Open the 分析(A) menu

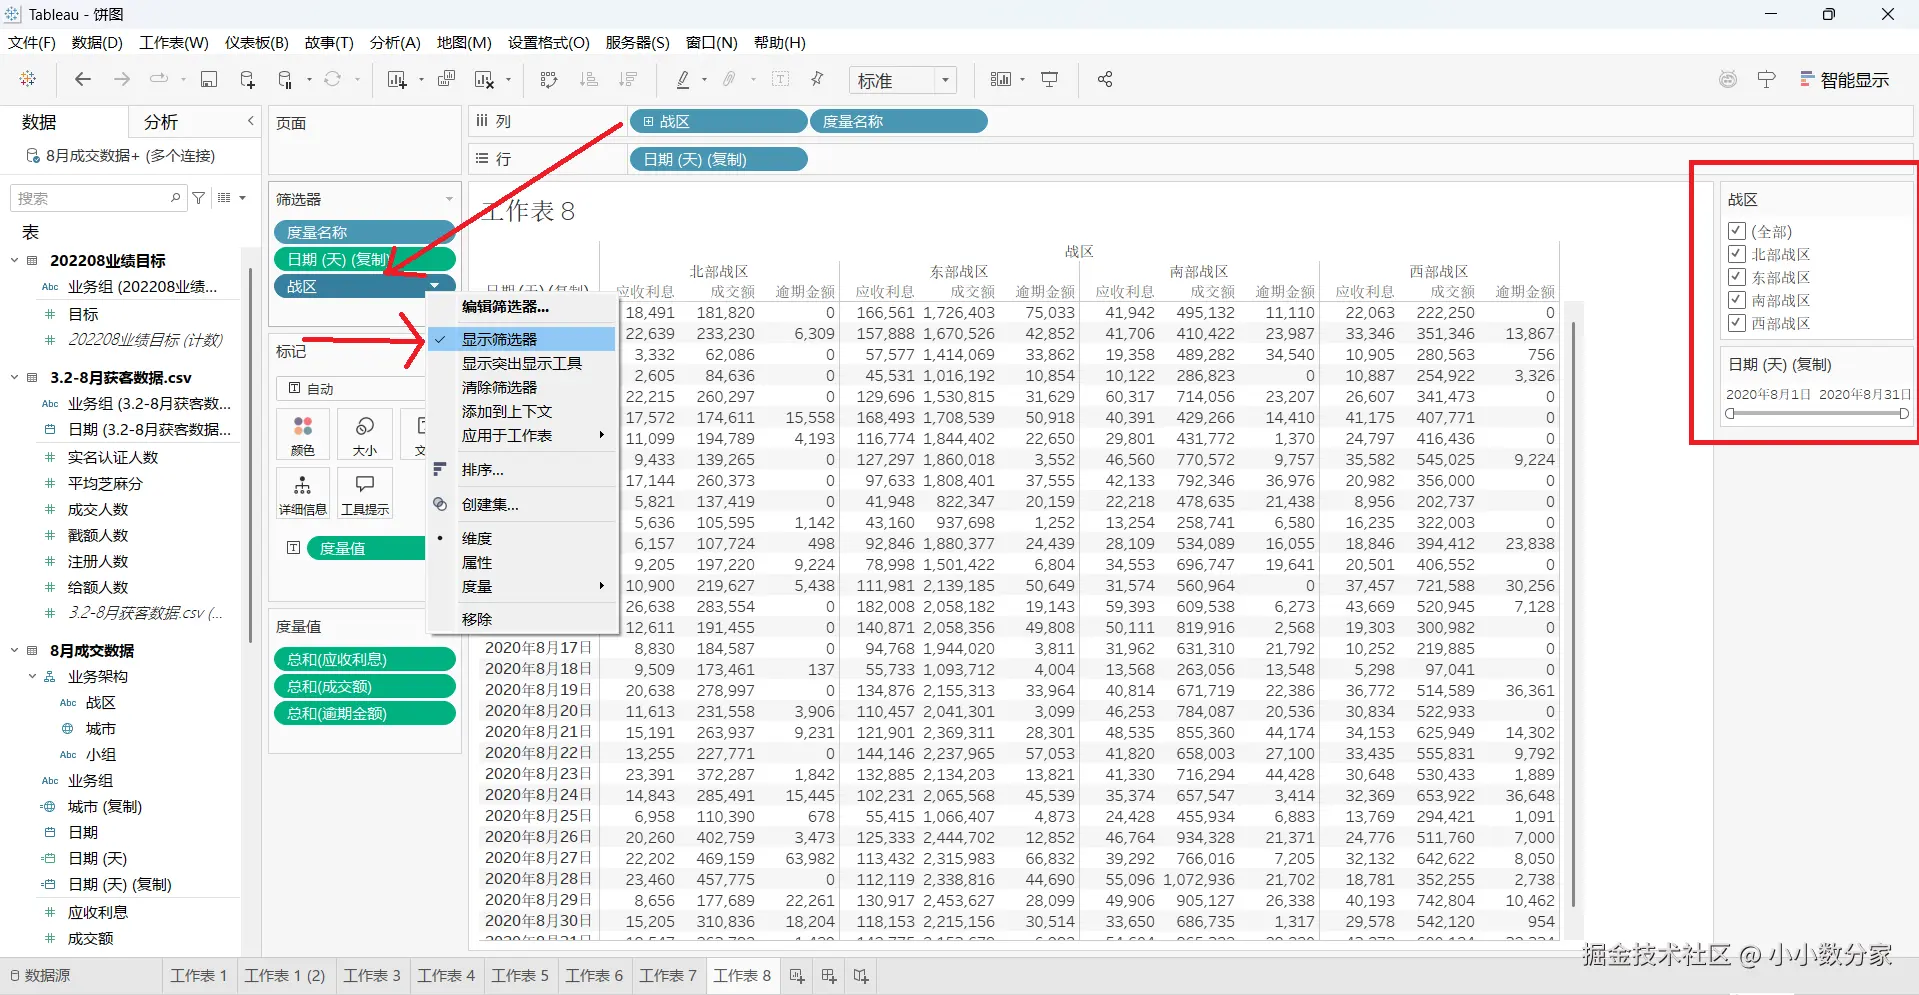395,42
